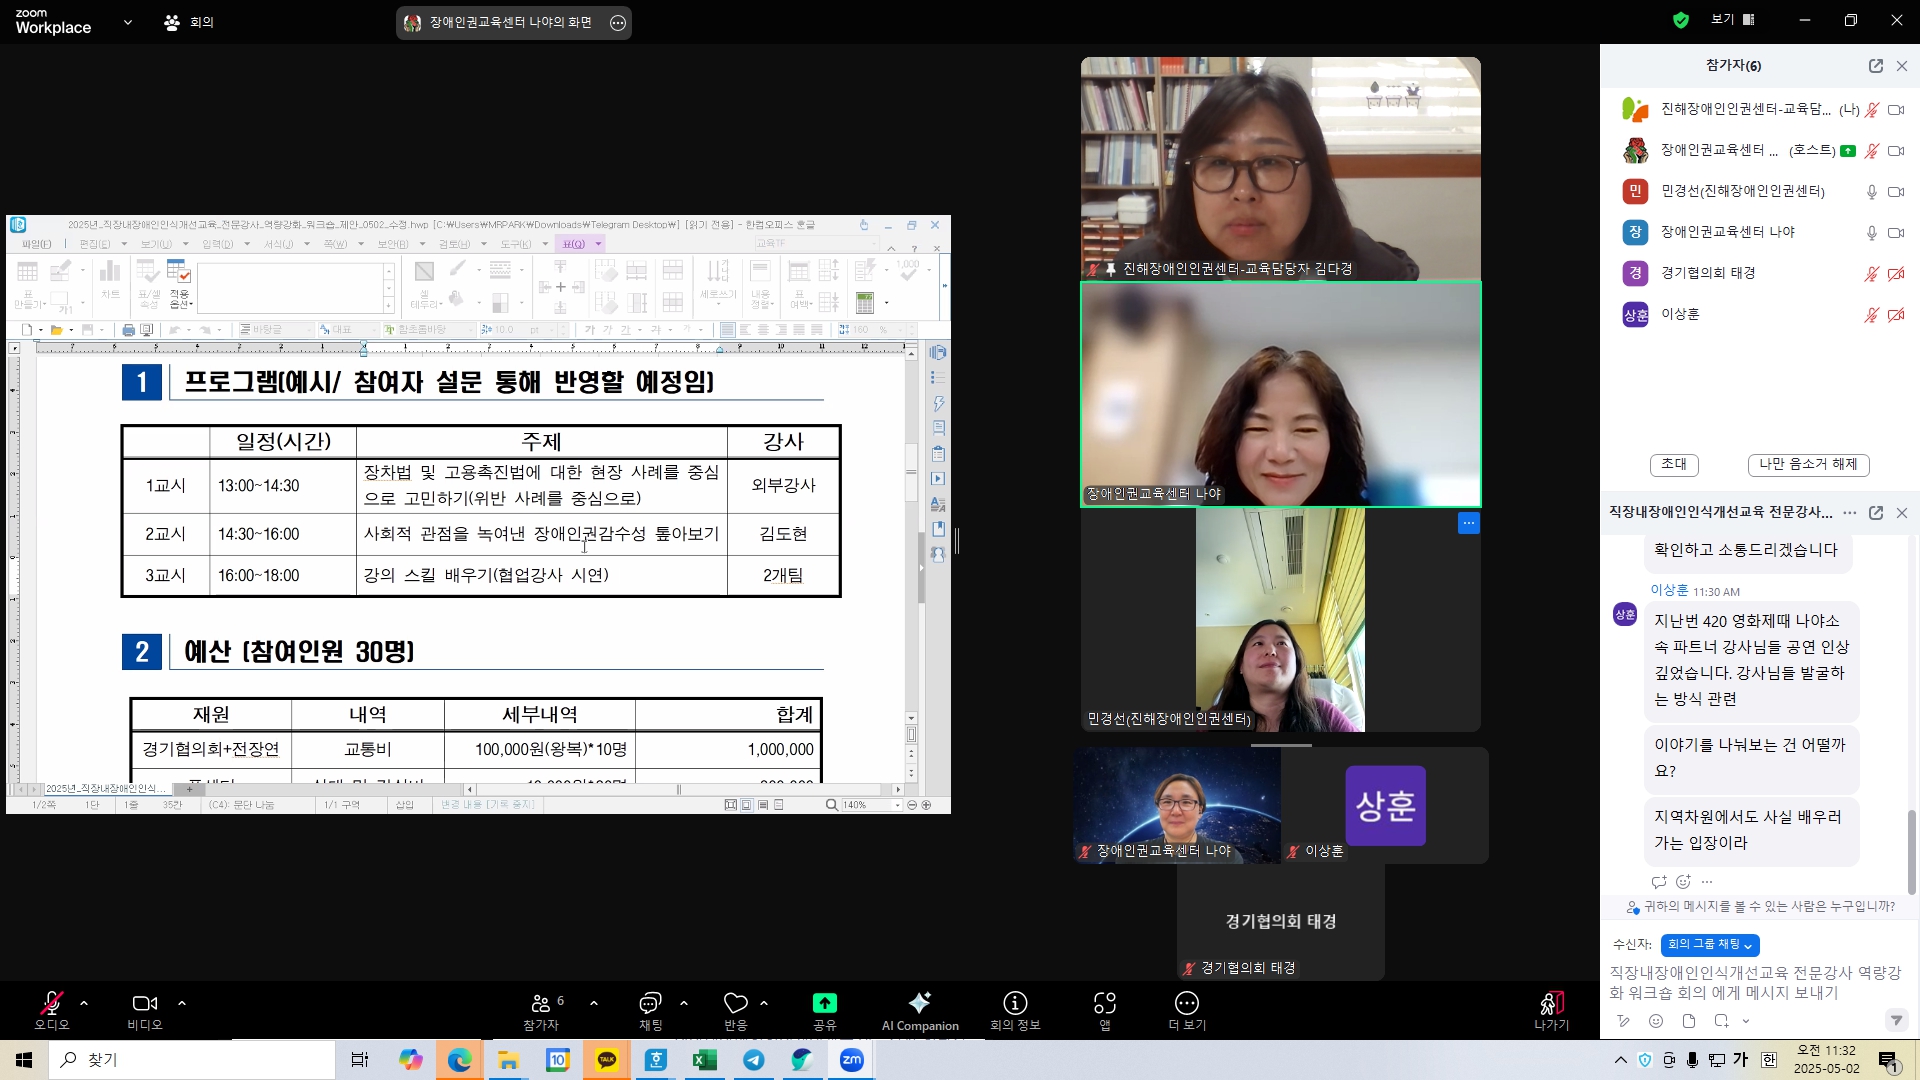Click the Leave meeting icon
The image size is (1920, 1080).
[1551, 1004]
